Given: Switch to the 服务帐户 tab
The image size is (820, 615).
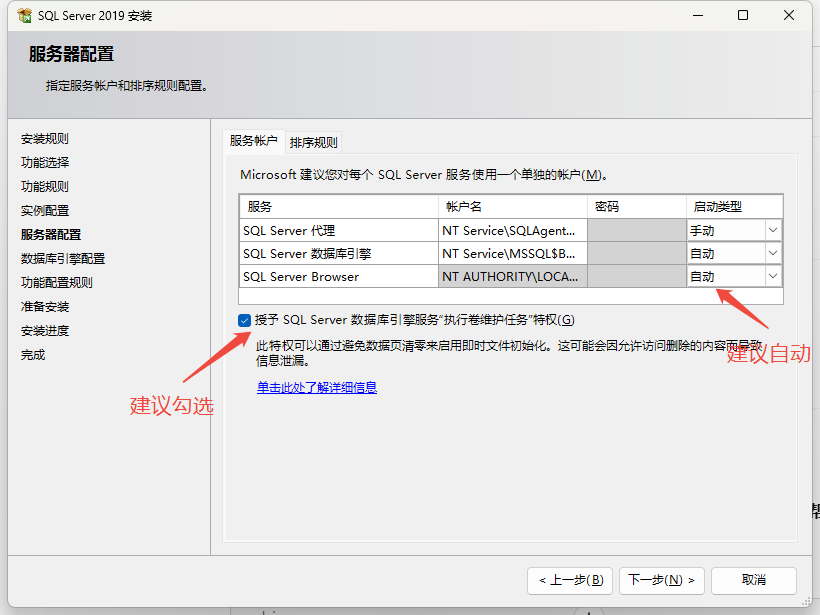Looking at the screenshot, I should tap(254, 141).
